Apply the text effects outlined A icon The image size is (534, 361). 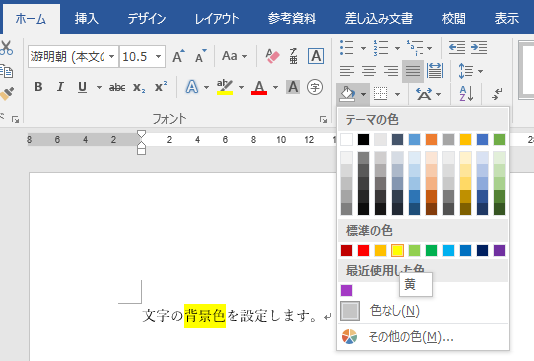pos(192,87)
